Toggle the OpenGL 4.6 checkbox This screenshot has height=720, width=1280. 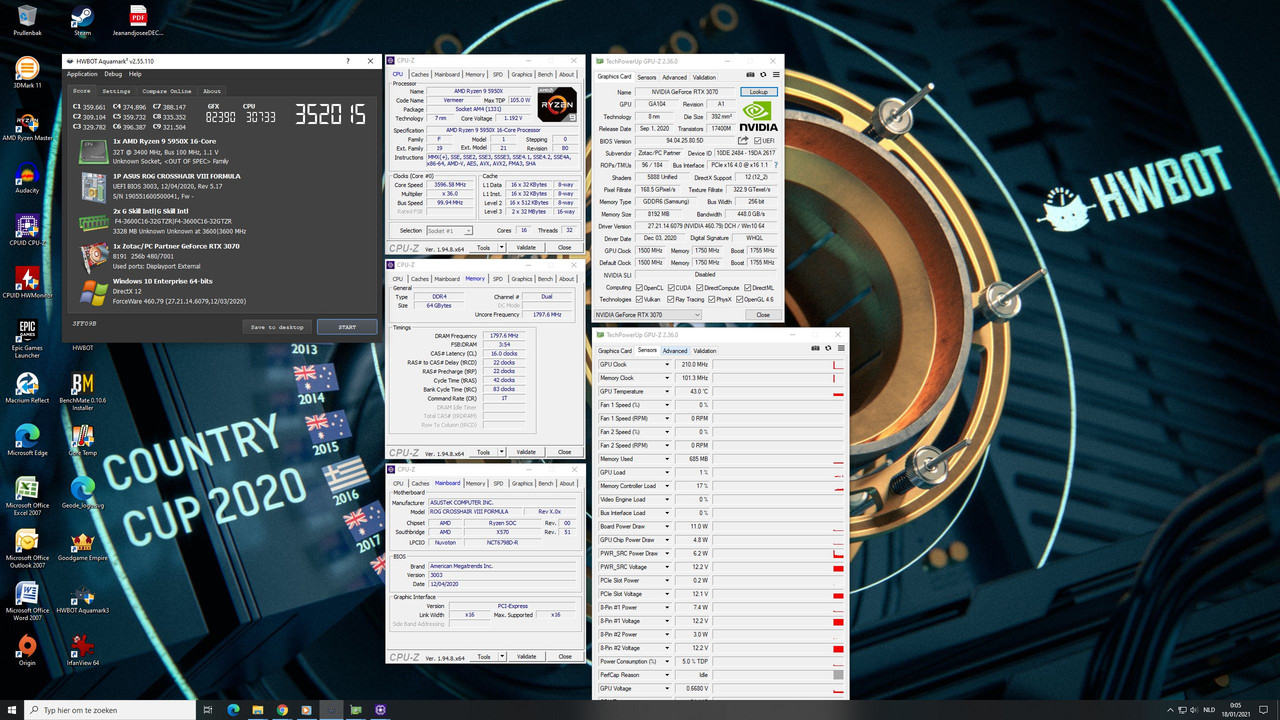pos(741,299)
